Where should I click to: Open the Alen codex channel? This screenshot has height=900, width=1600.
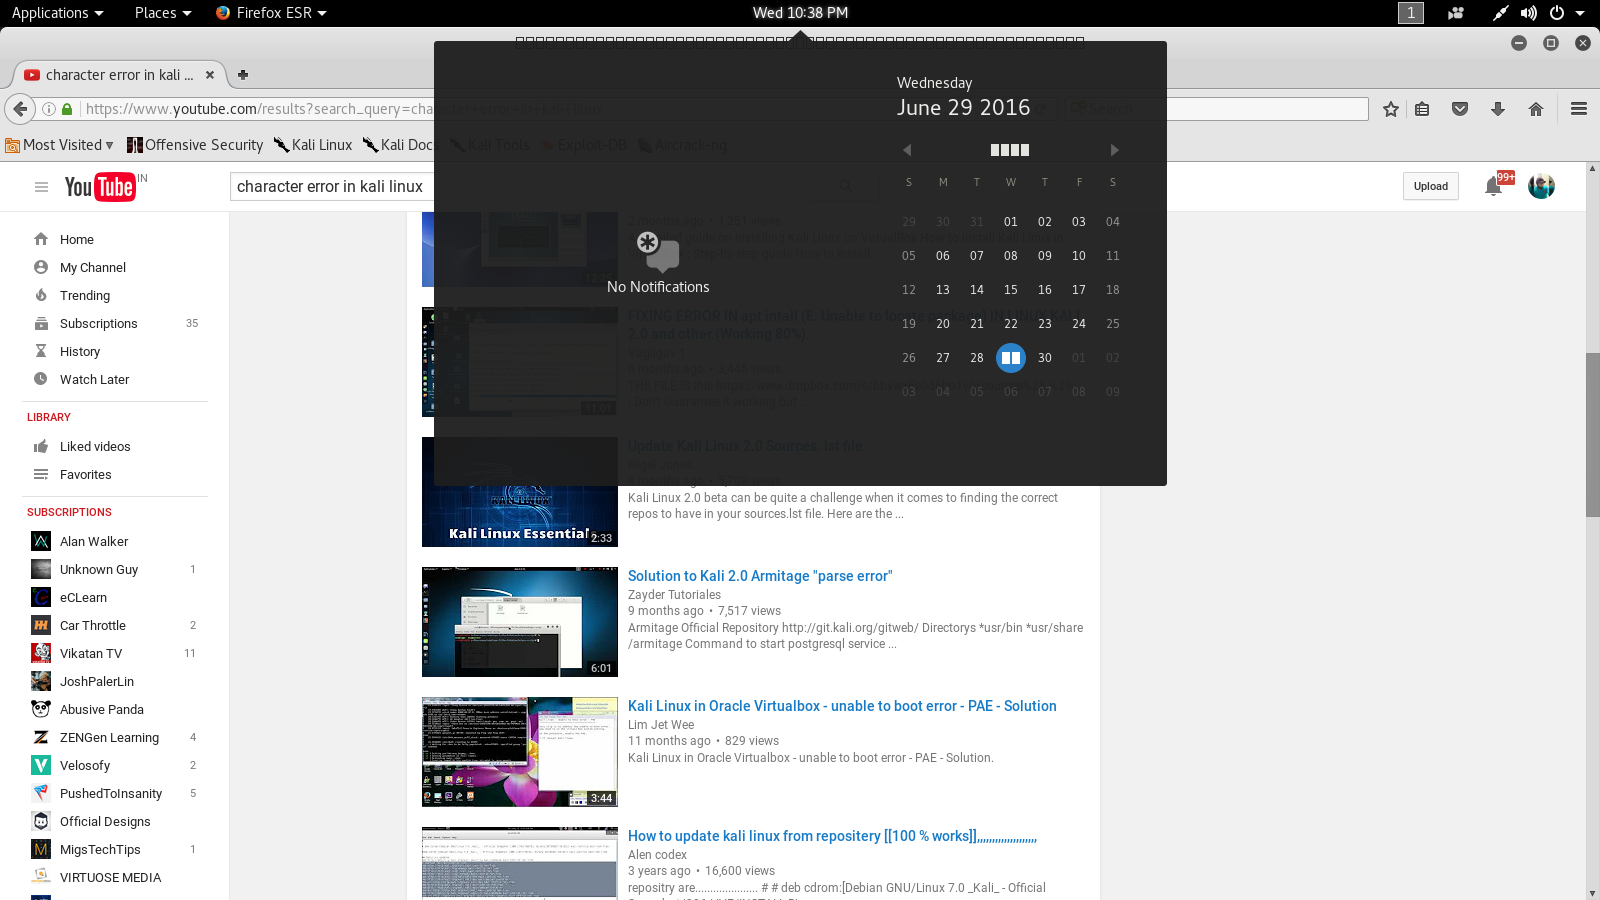click(657, 855)
